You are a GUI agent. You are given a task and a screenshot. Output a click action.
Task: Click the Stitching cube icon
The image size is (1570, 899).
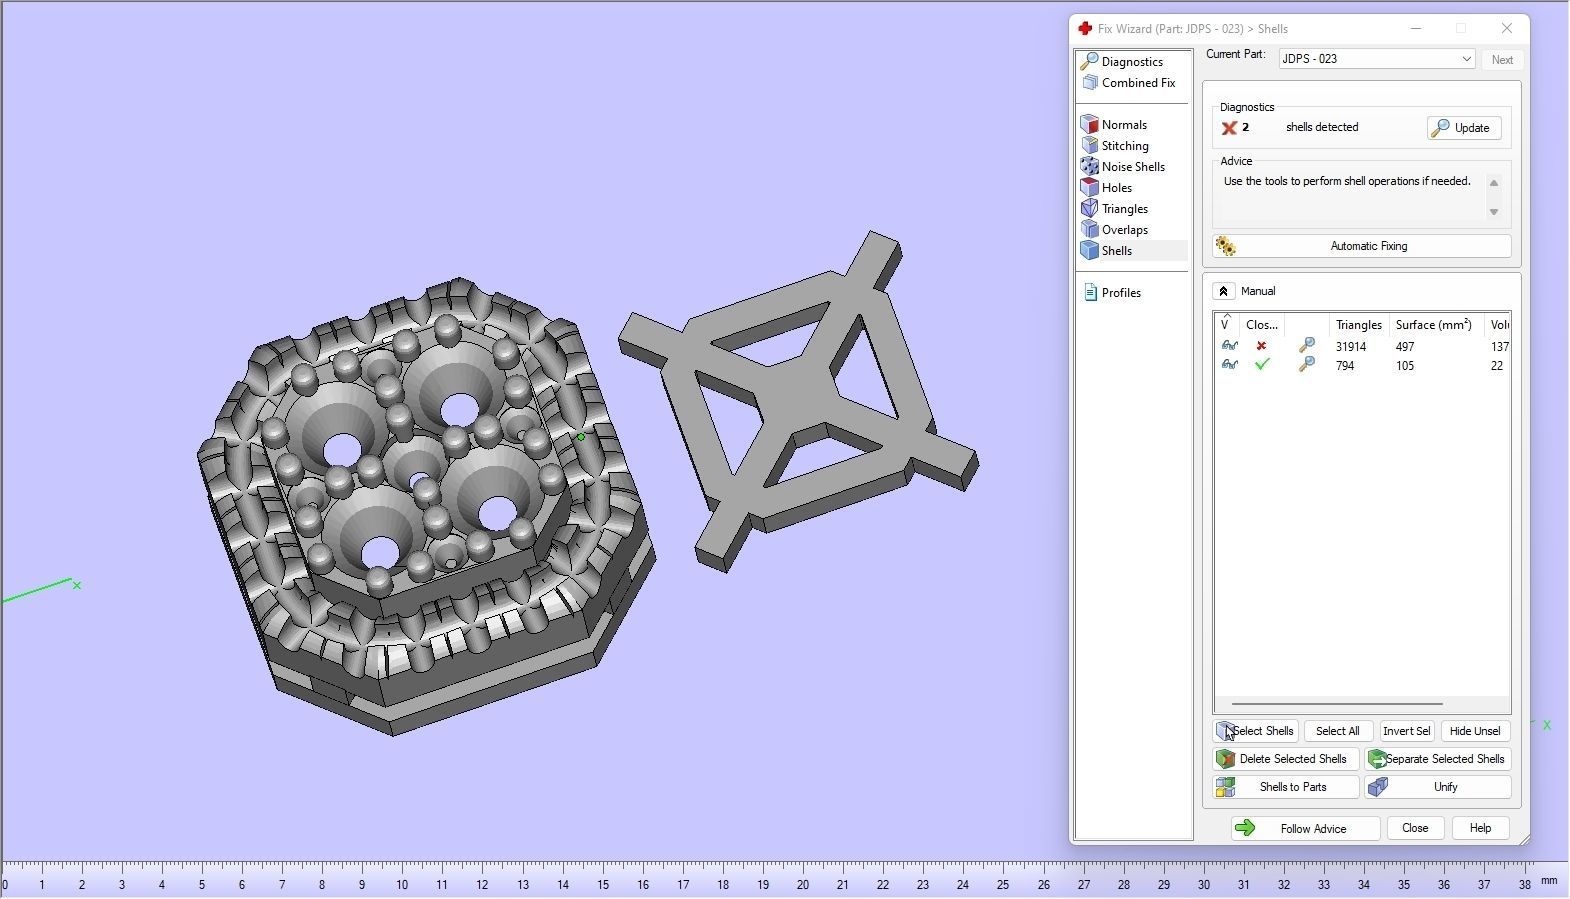point(1090,146)
